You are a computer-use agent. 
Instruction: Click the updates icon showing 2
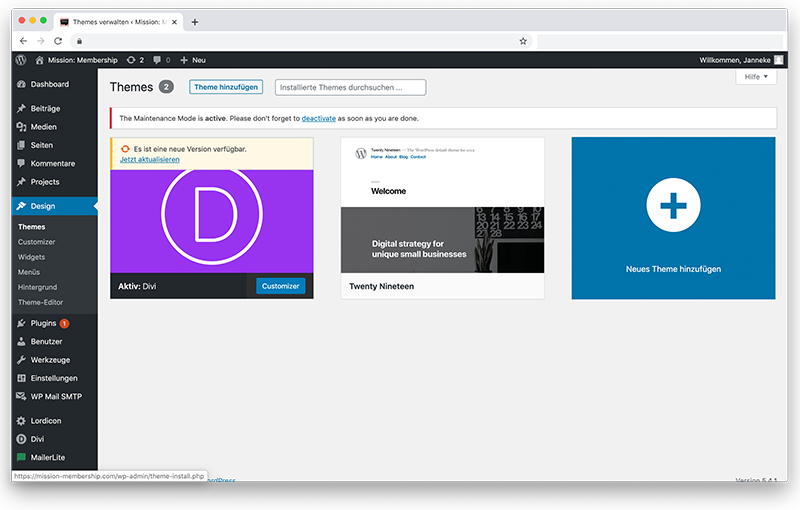[x=131, y=60]
